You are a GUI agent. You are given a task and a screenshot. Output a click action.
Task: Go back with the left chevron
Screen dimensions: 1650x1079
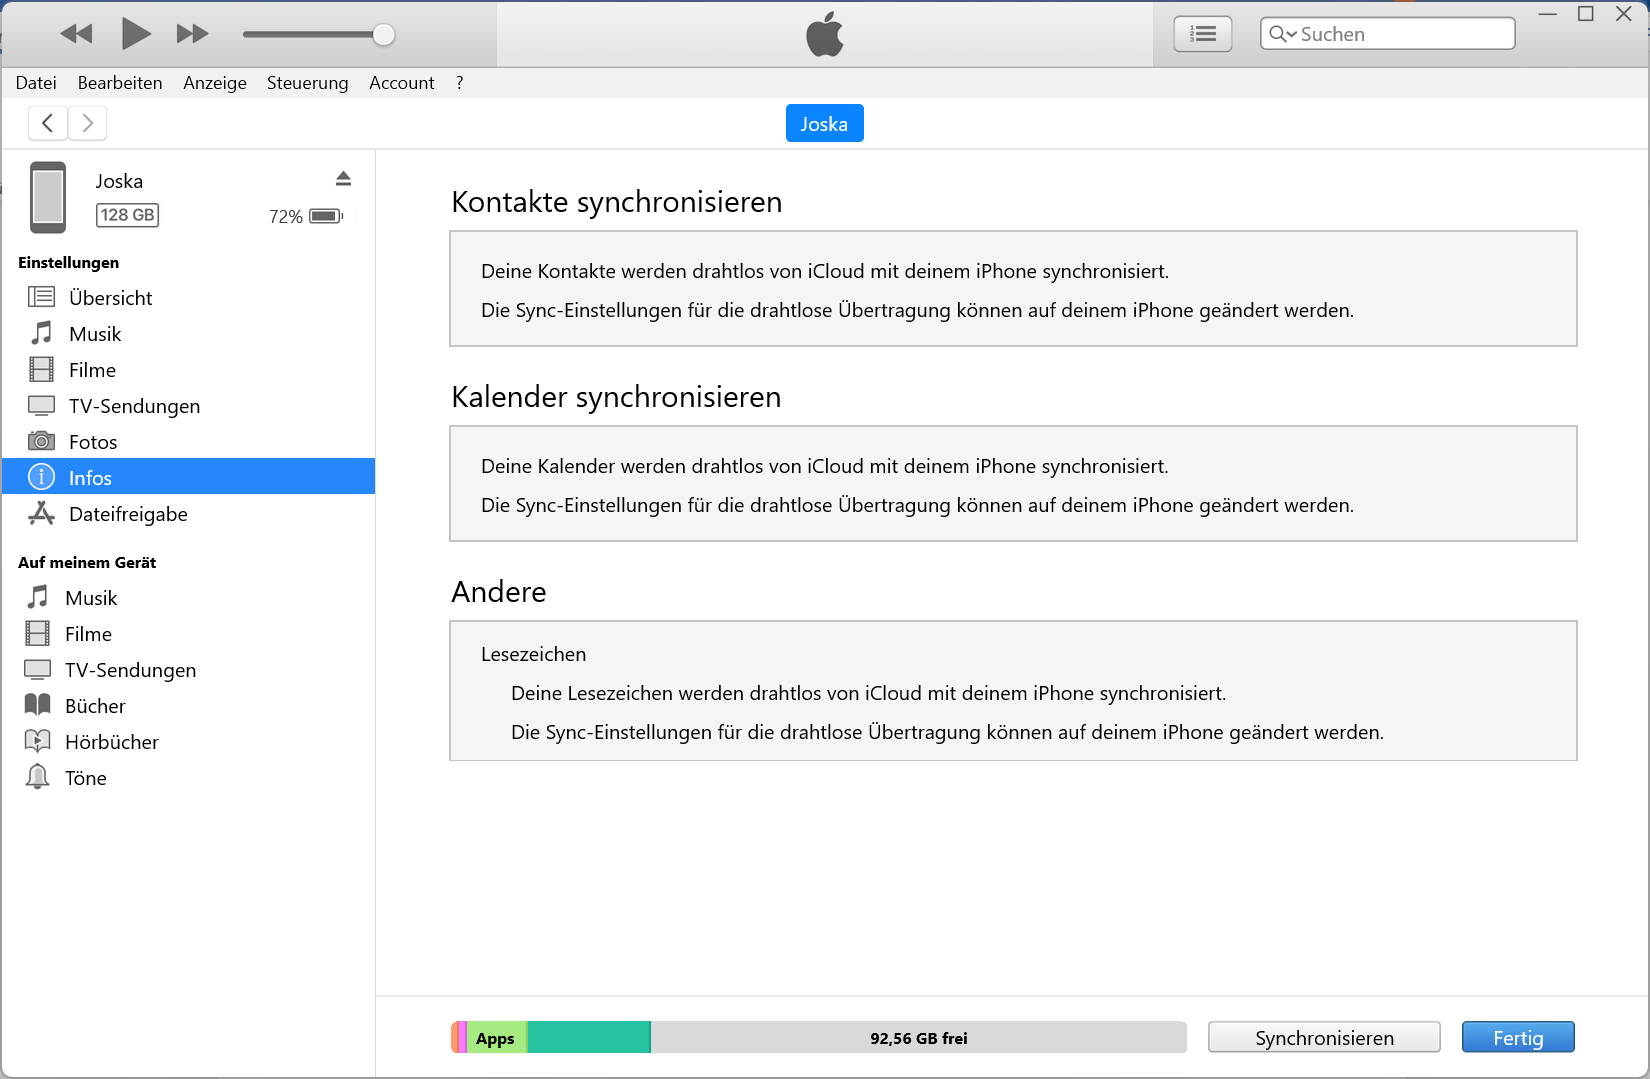coord(48,123)
